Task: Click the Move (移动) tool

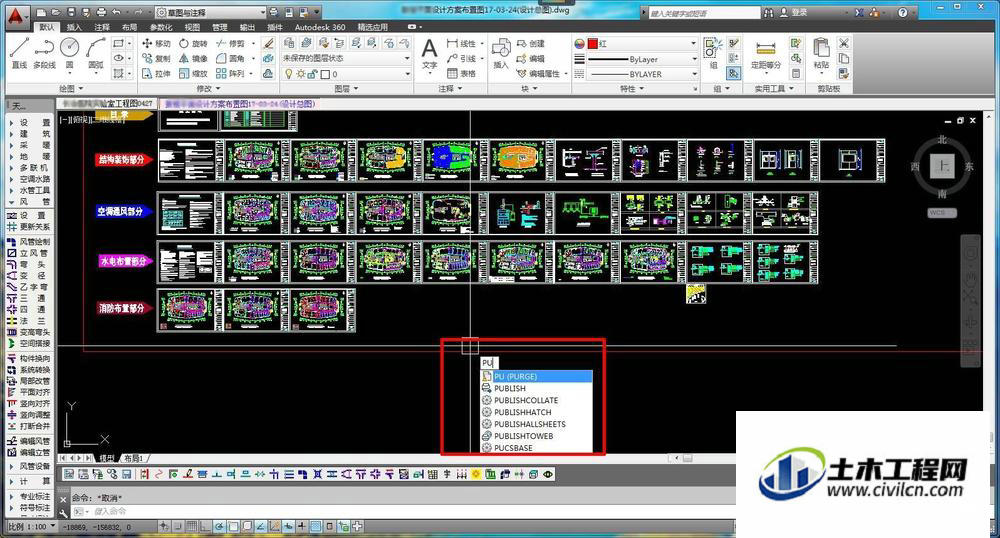Action: [x=156, y=43]
